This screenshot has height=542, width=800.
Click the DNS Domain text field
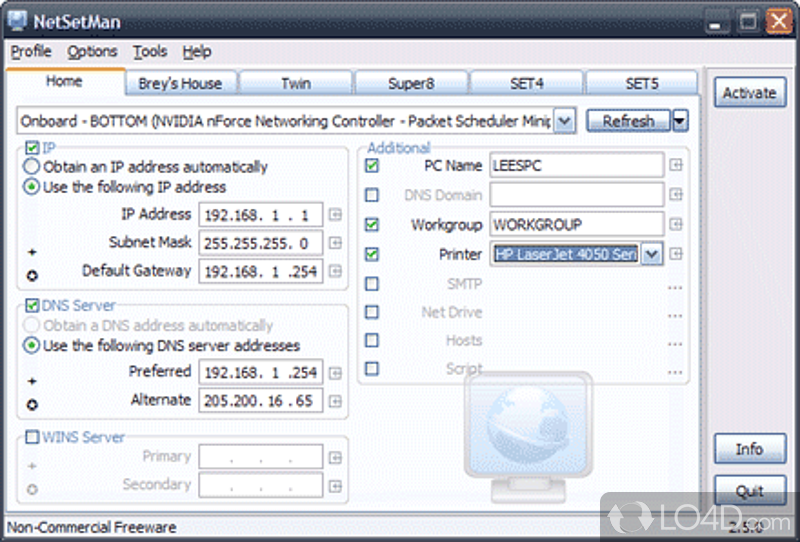click(577, 194)
